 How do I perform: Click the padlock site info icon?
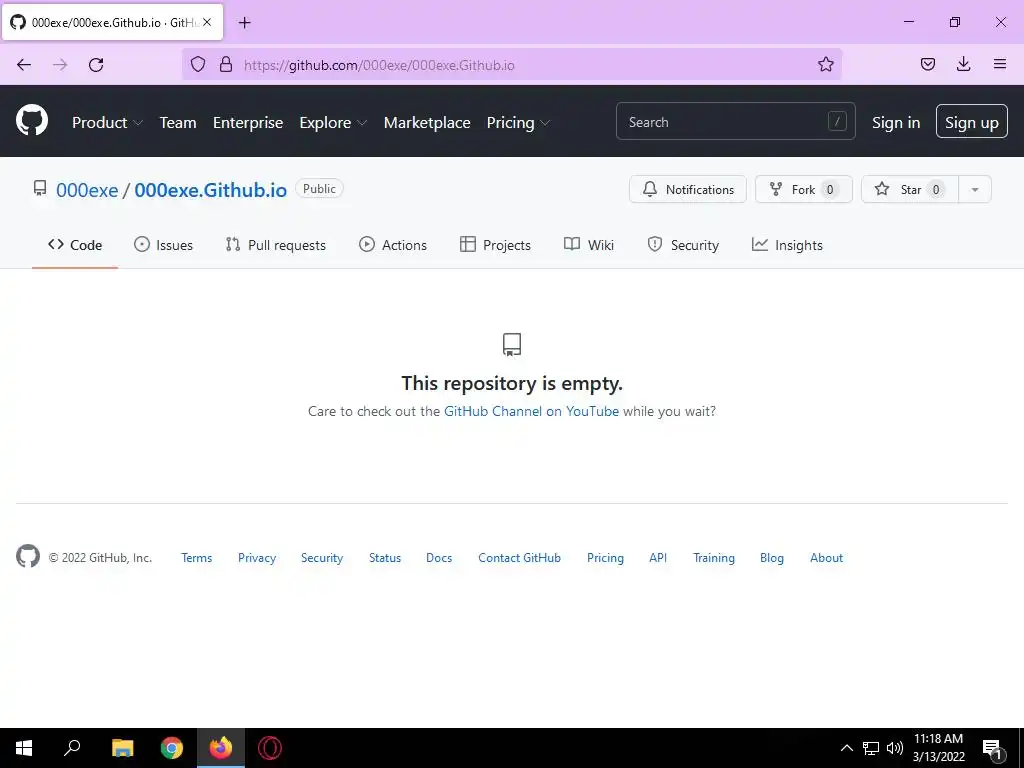226,65
